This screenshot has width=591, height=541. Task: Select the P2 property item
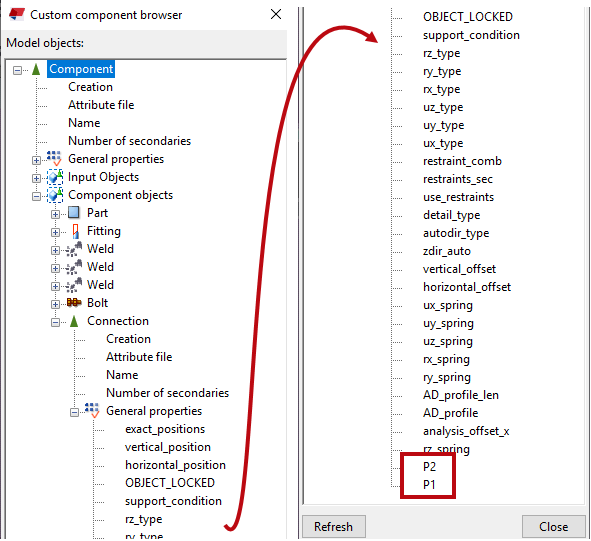coord(429,467)
